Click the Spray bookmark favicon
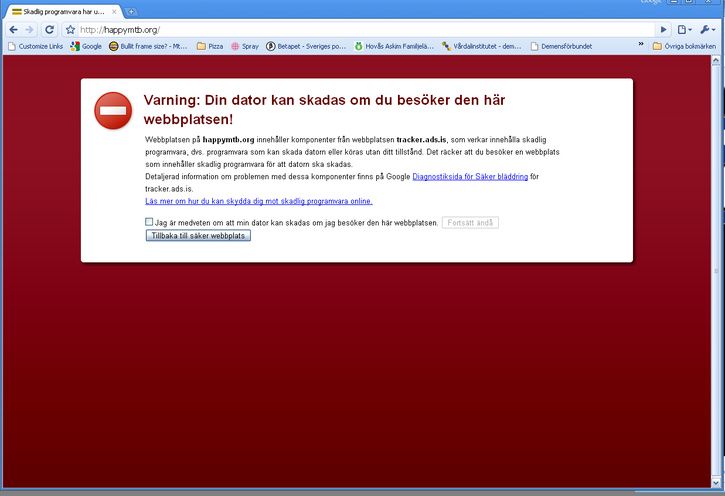 pyautogui.click(x=235, y=46)
